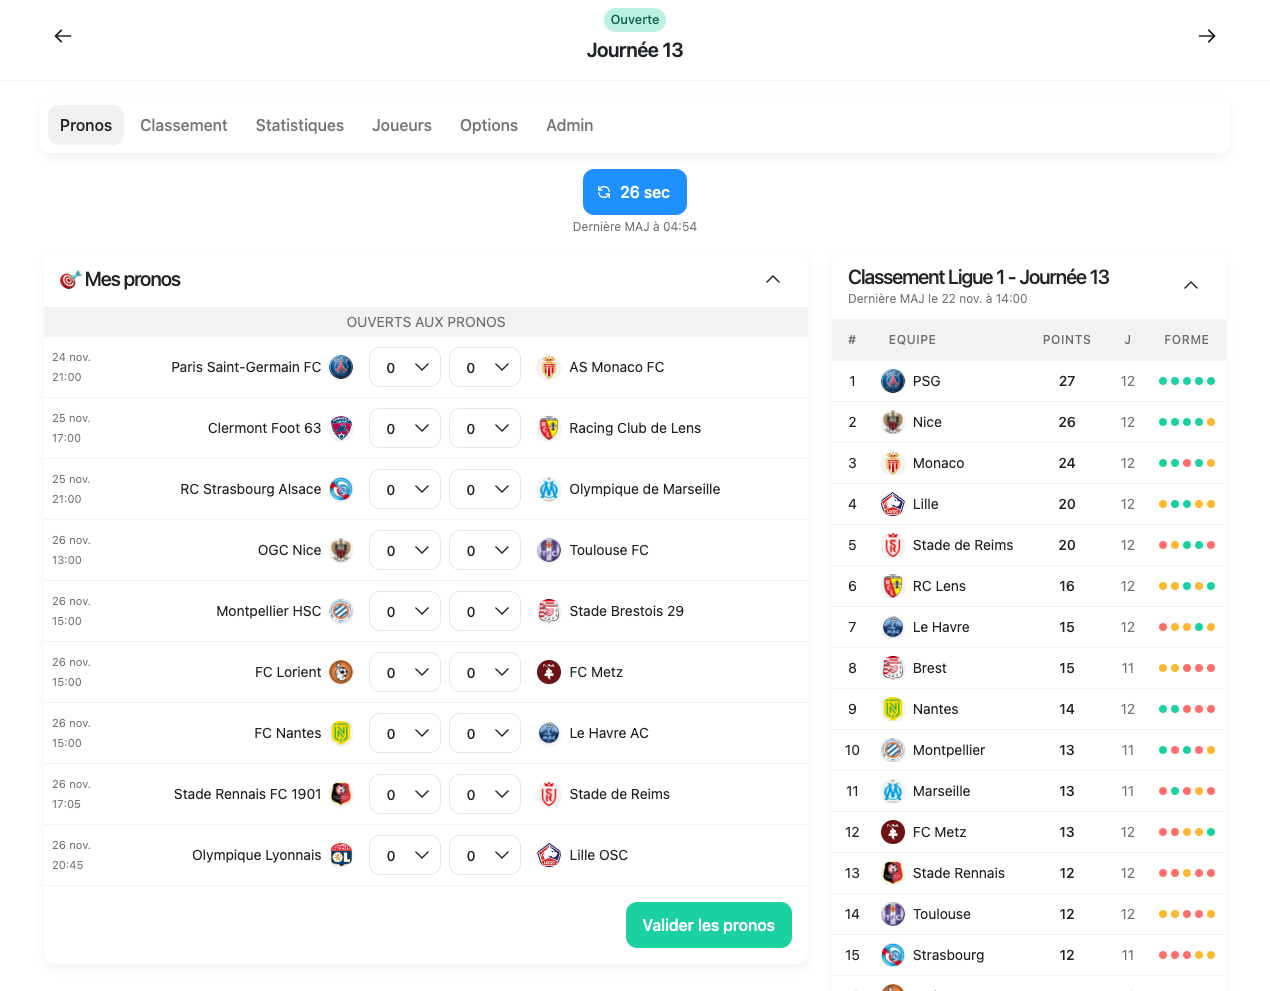Open the FC Lorient home score dropdown

click(405, 672)
